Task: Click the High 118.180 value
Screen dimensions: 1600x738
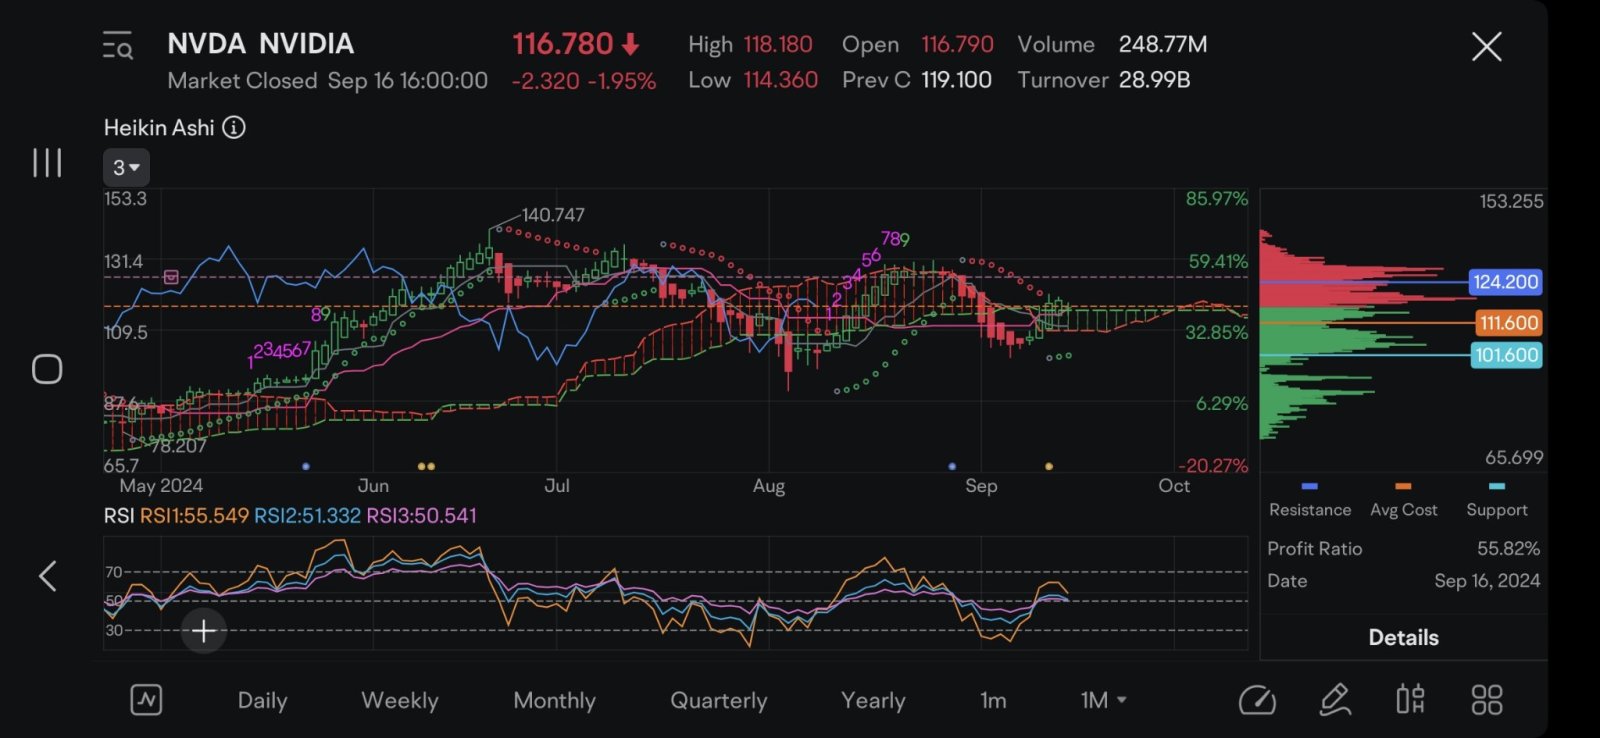Action: click(x=778, y=45)
